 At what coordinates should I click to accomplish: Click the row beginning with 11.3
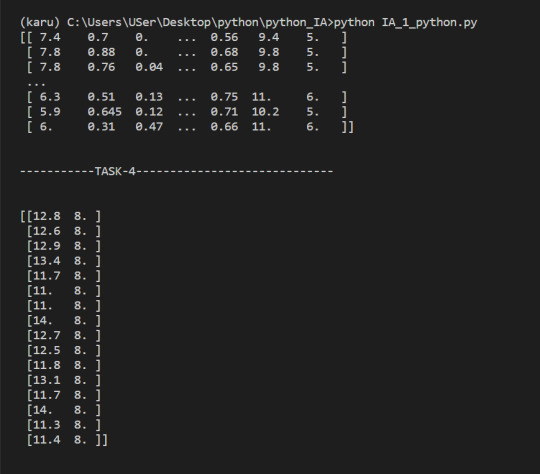[64, 425]
